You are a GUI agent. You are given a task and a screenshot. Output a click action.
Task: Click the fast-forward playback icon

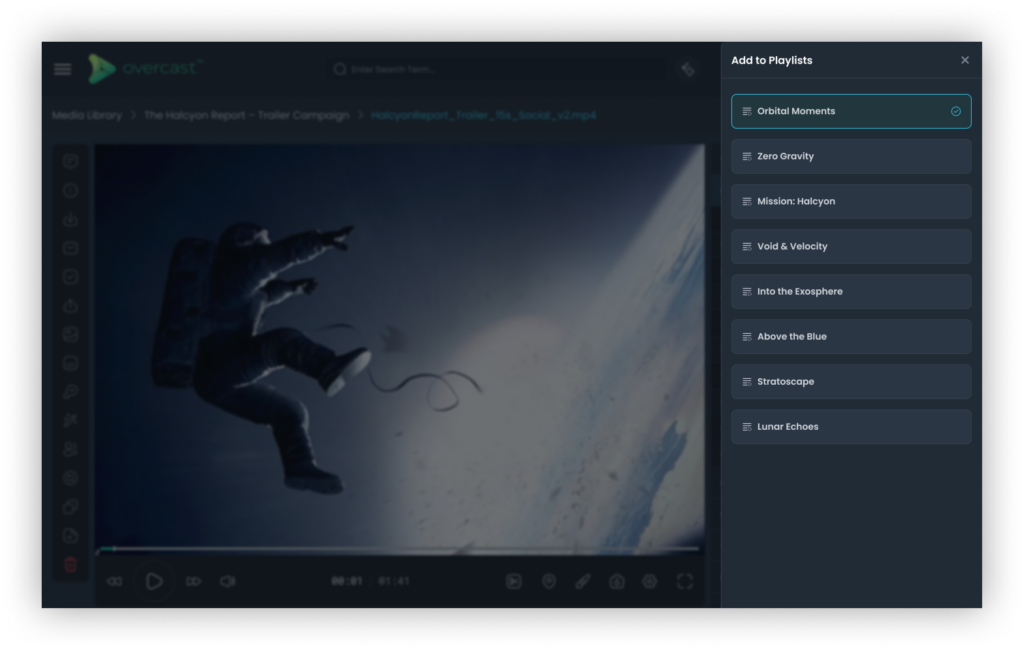(194, 581)
